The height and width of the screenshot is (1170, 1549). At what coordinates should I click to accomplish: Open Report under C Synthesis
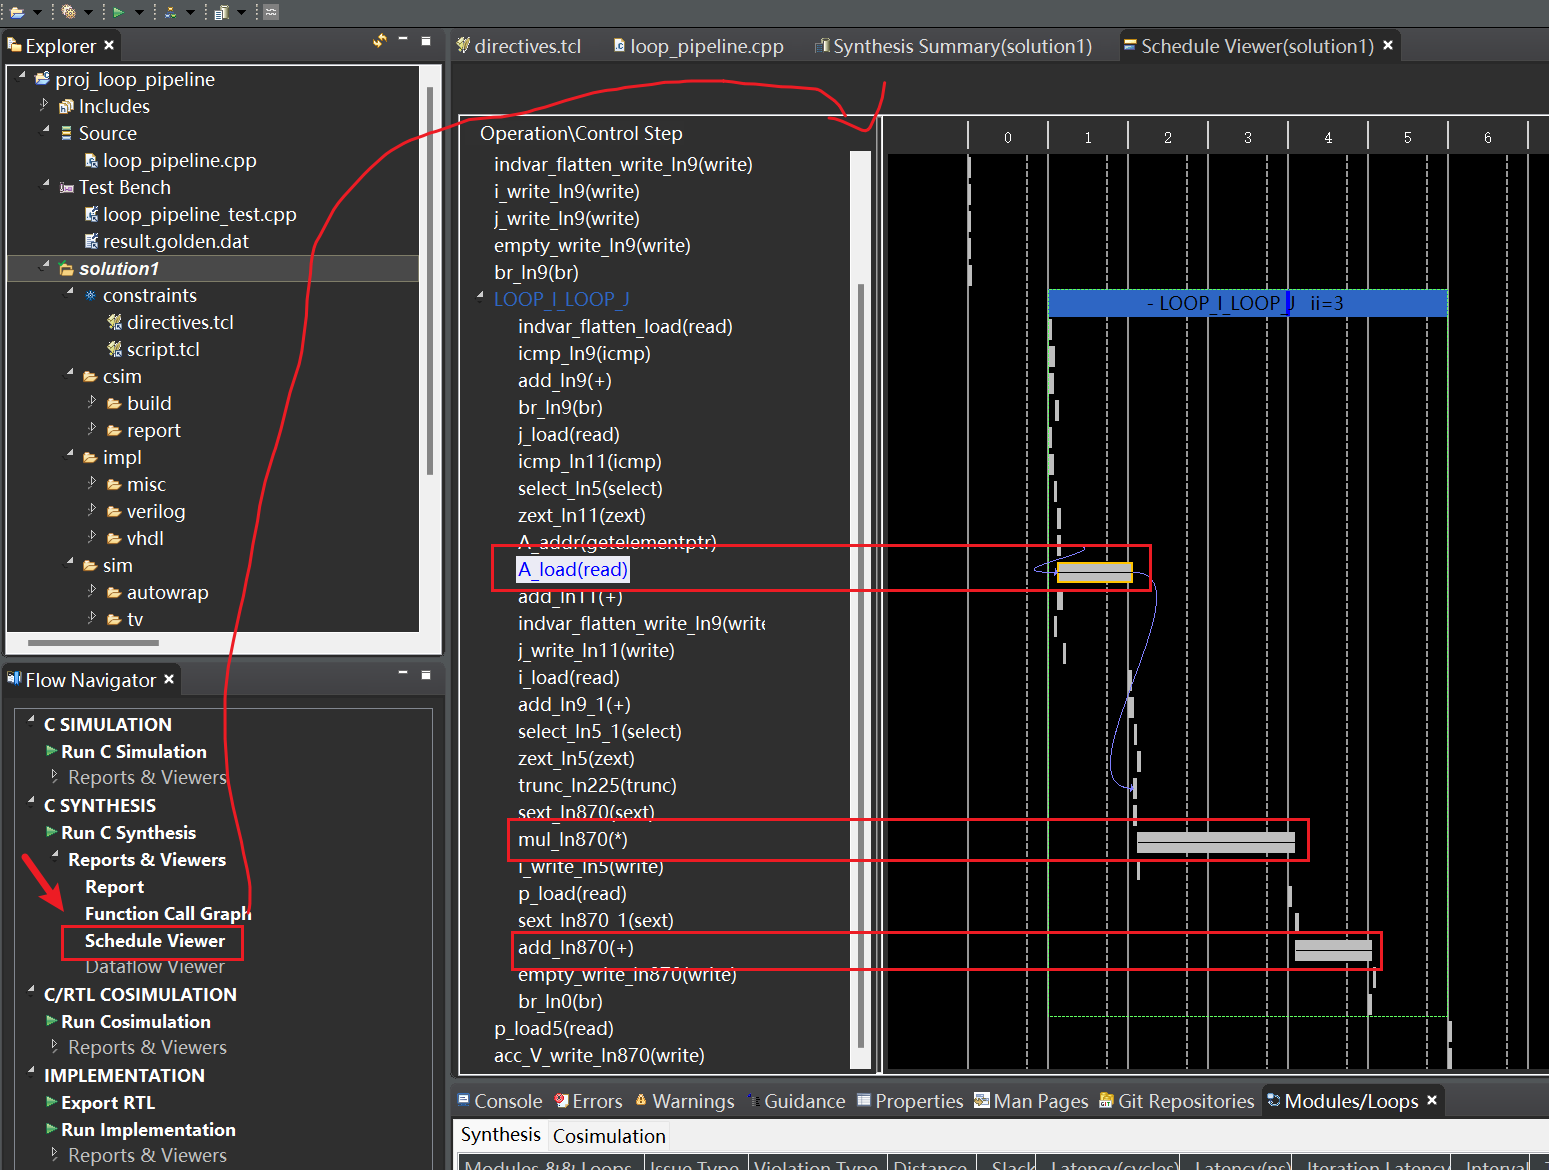[x=114, y=886]
